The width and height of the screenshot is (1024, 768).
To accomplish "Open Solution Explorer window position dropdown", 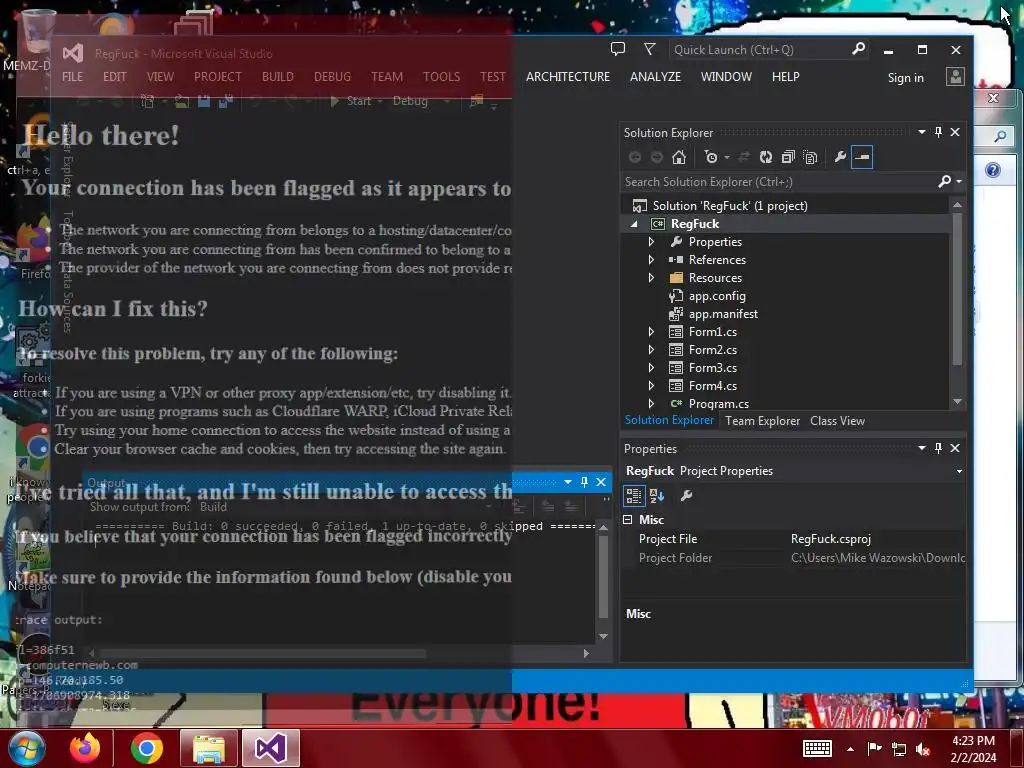I will tap(921, 132).
